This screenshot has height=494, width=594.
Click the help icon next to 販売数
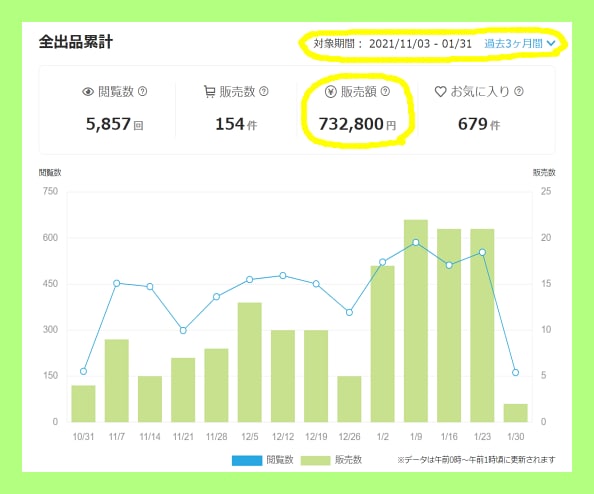pos(264,91)
